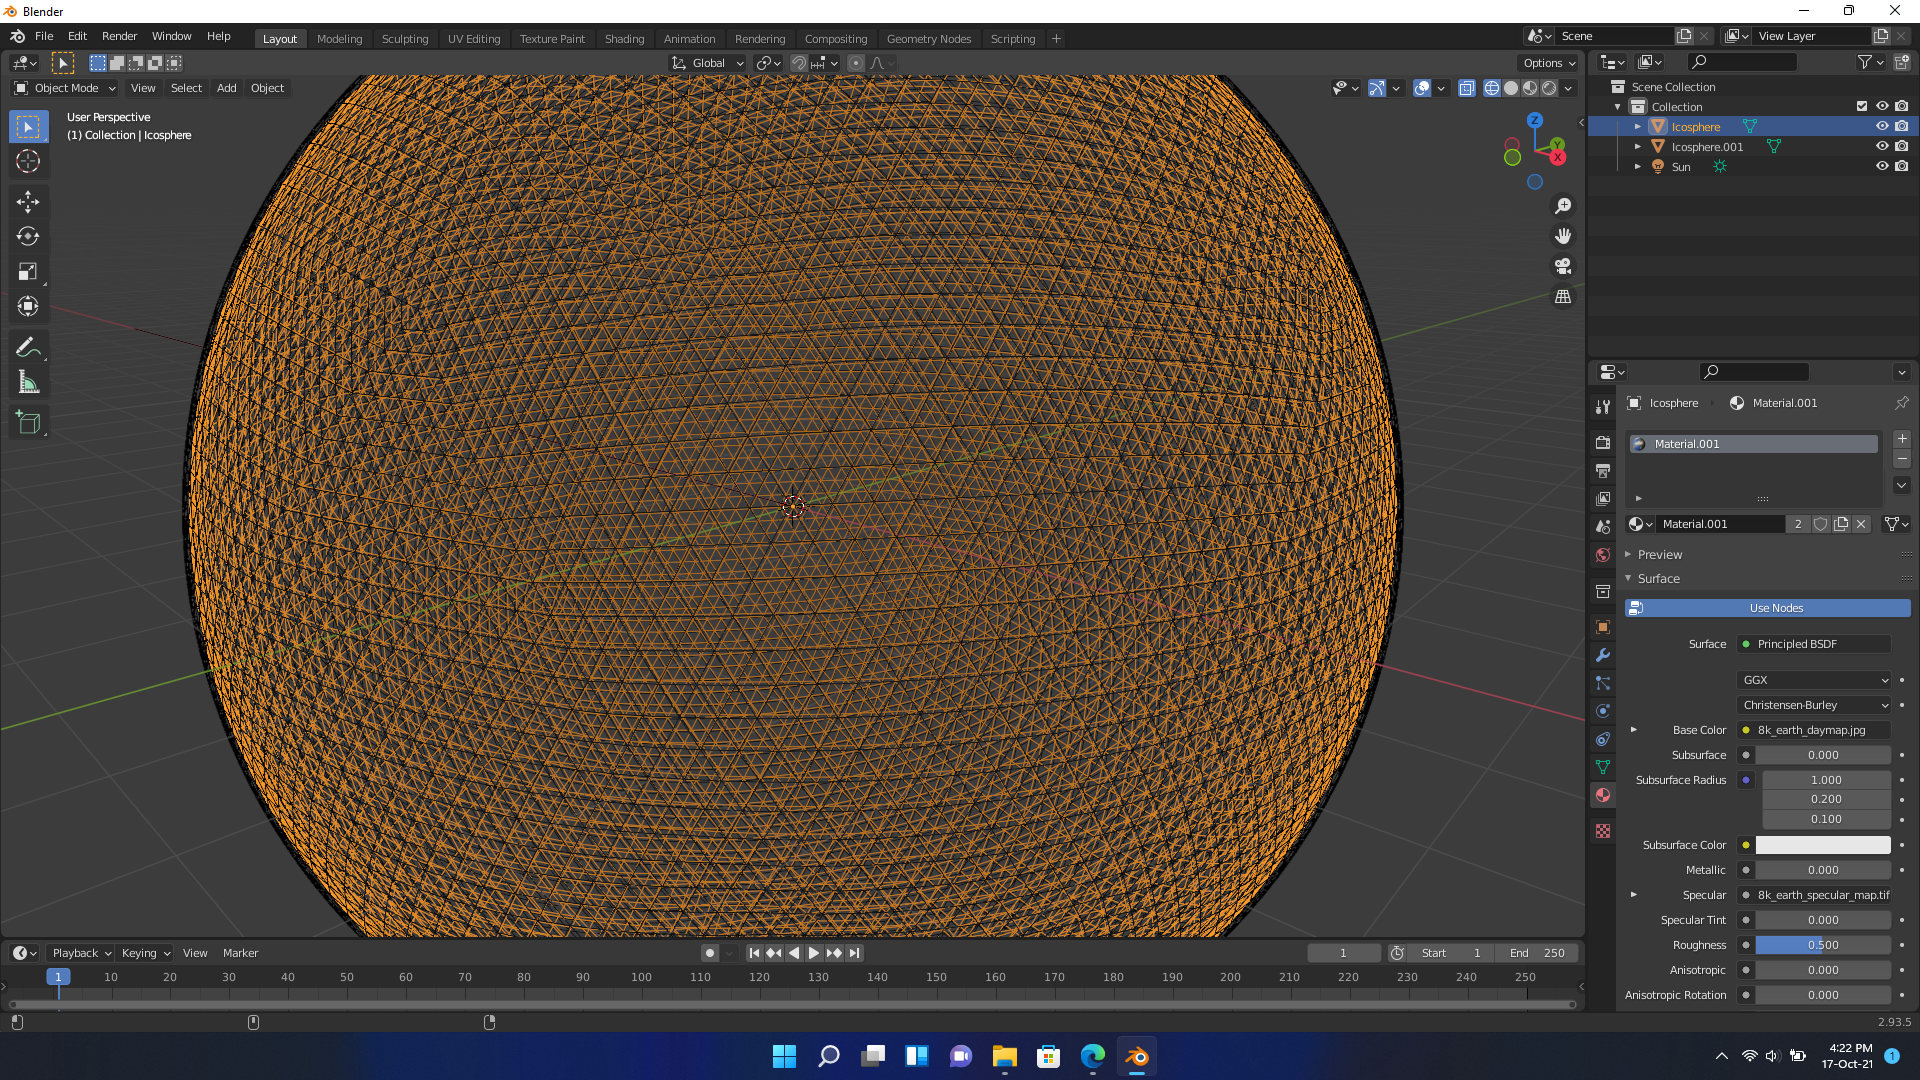
Task: Select the Transform tool
Action: pos(28,307)
